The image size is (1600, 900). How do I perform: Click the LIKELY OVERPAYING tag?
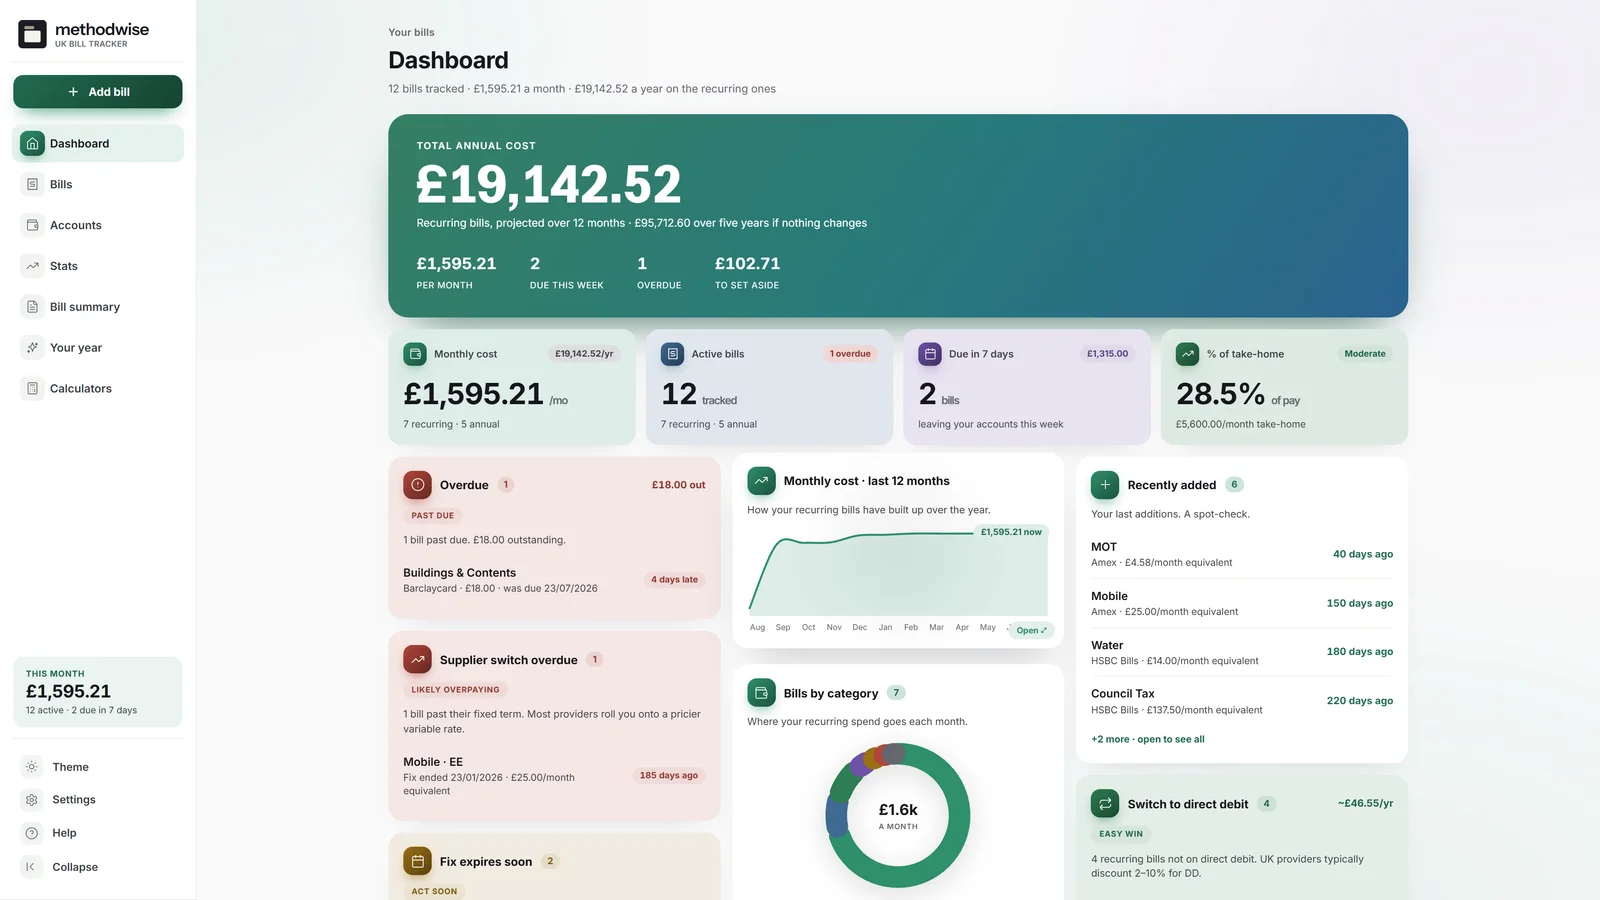click(456, 690)
